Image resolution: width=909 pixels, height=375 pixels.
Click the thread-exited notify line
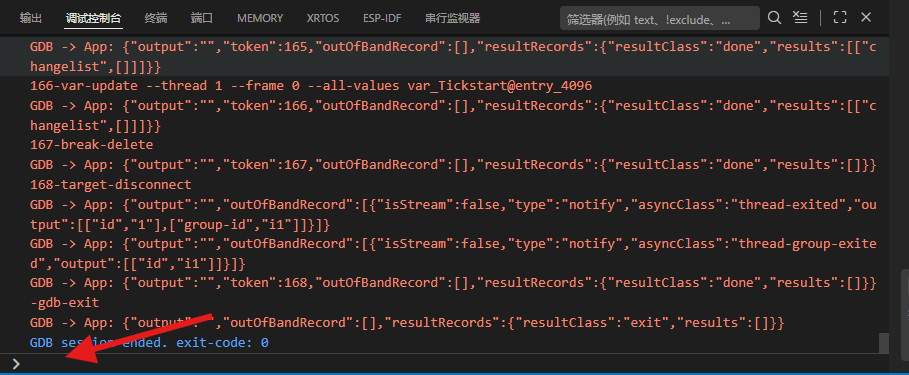[453, 214]
